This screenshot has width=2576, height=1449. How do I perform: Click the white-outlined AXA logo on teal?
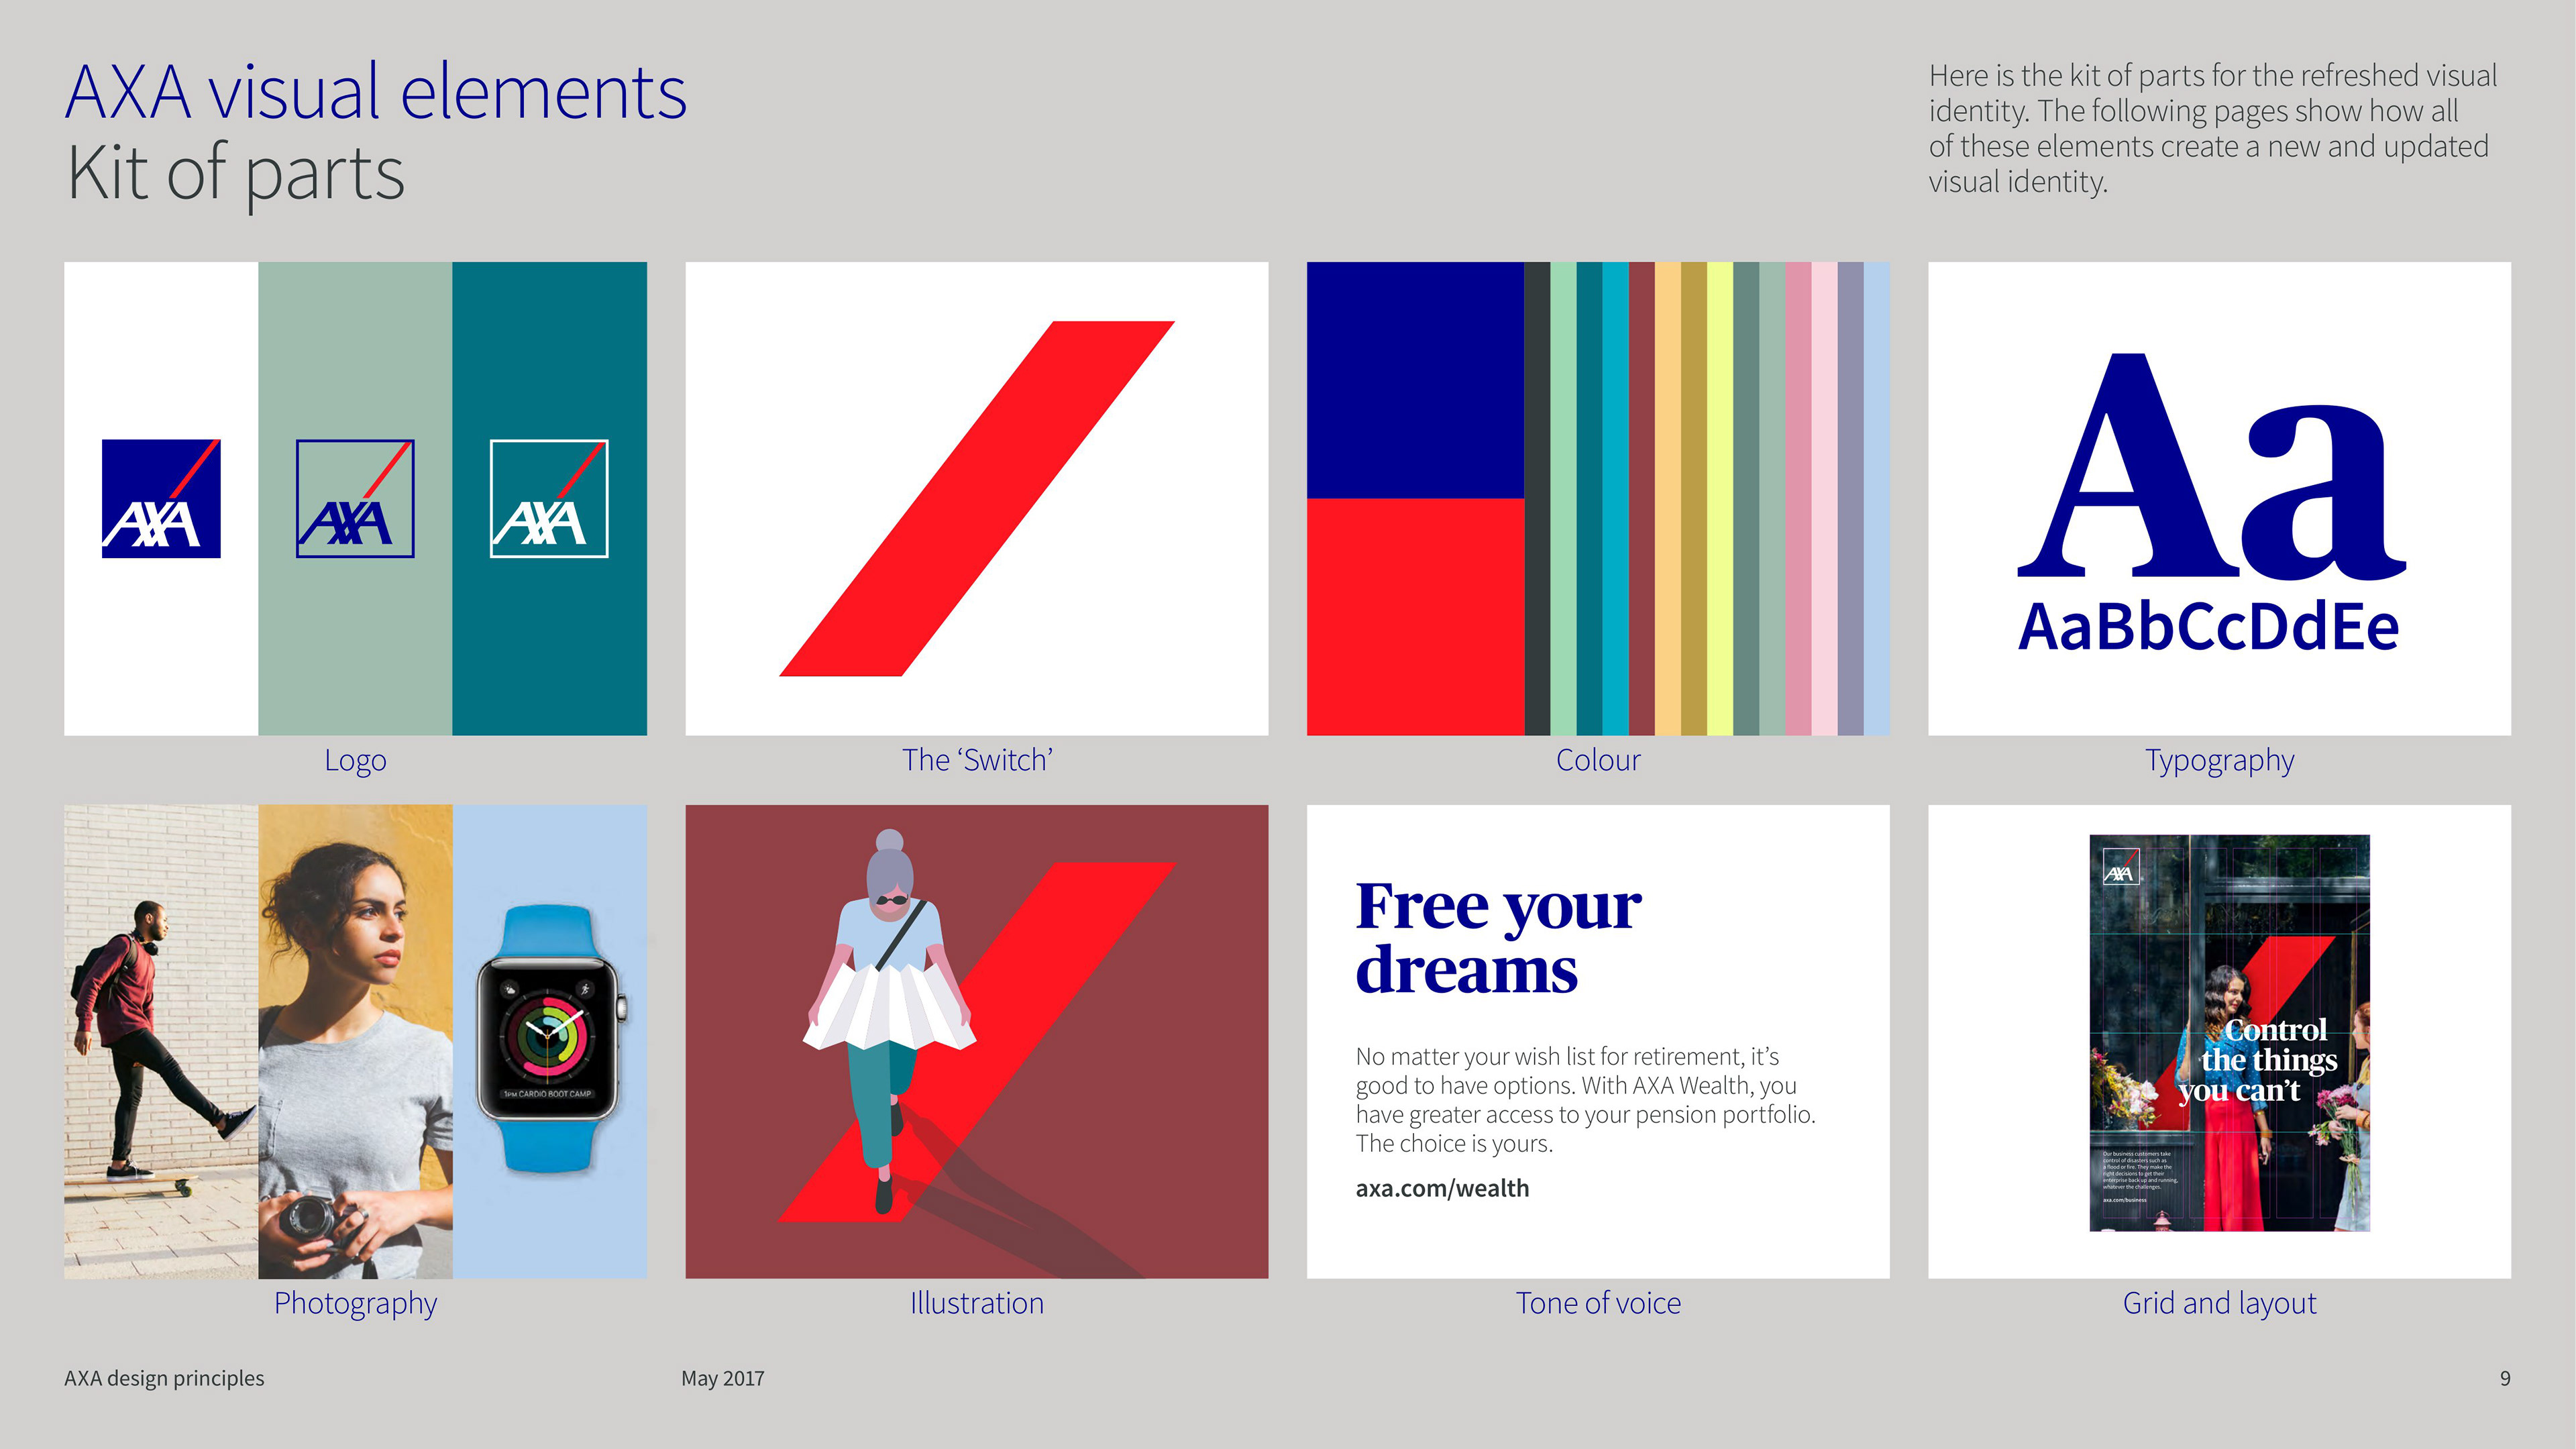click(x=549, y=498)
